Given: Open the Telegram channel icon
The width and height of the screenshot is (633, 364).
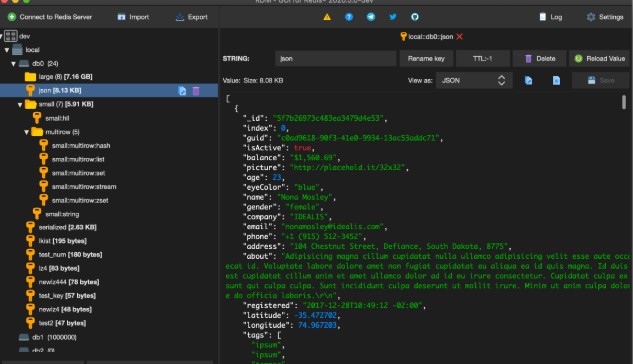Looking at the screenshot, I should [x=371, y=17].
